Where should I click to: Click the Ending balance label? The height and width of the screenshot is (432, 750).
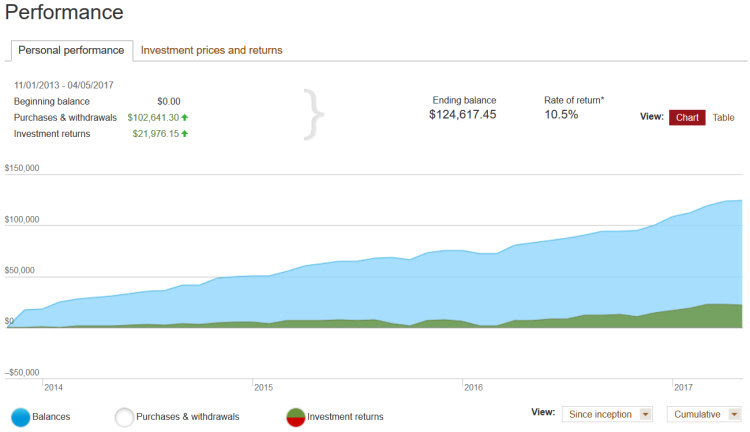464,100
